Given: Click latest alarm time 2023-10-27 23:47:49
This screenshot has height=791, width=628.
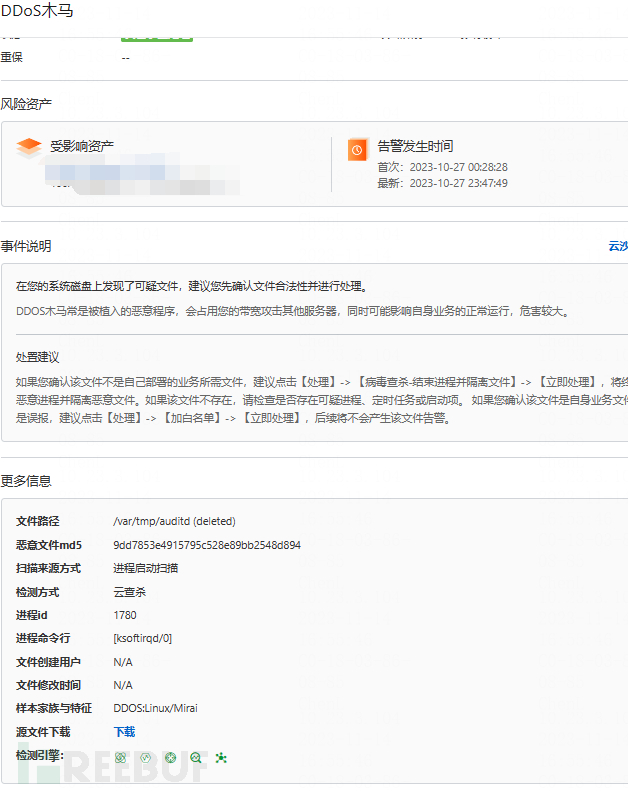Looking at the screenshot, I should pos(459,183).
